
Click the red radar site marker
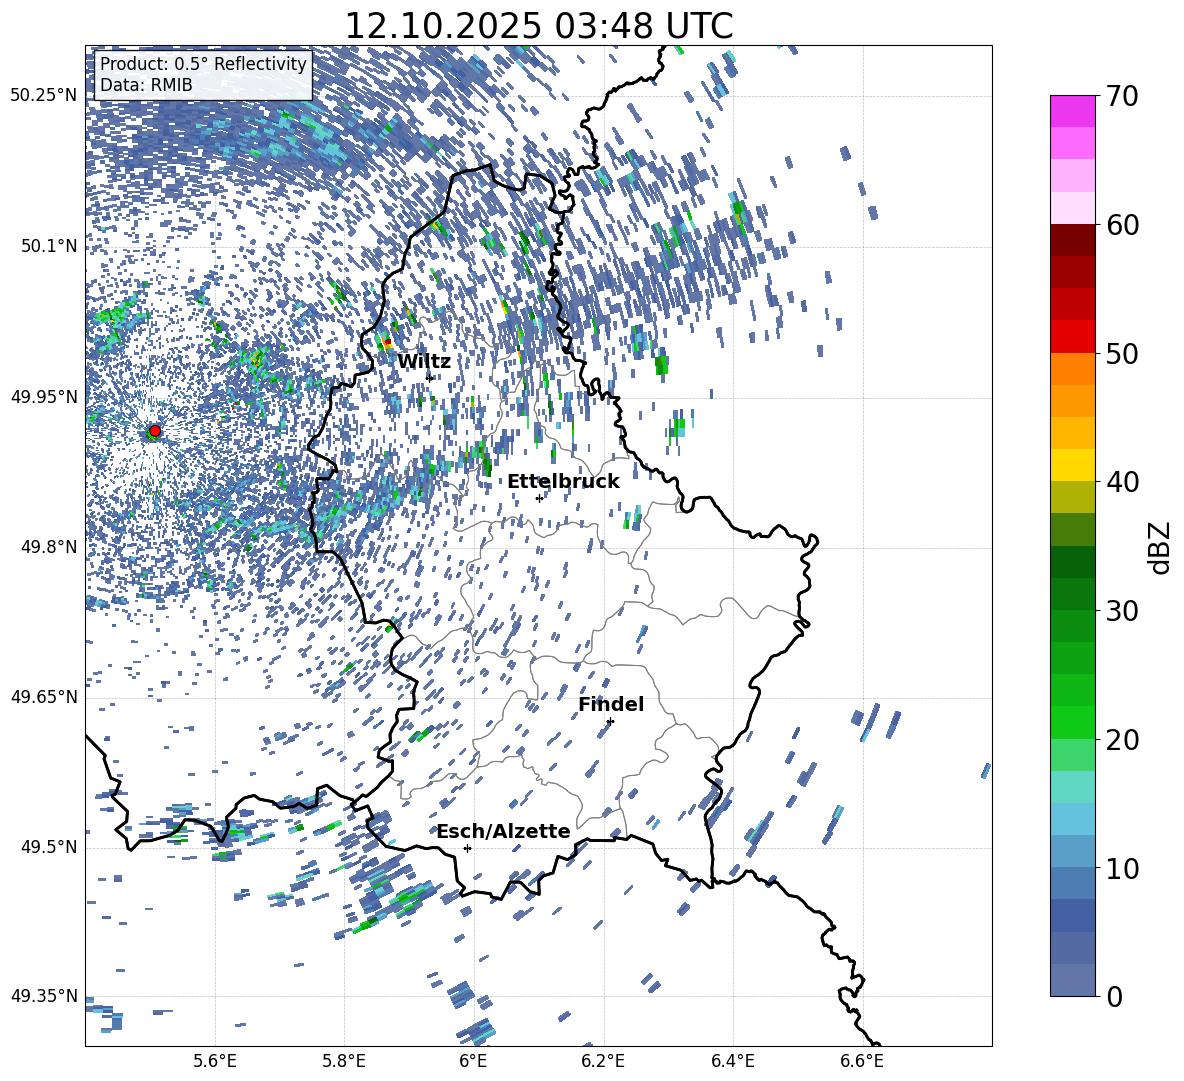pyautogui.click(x=155, y=430)
